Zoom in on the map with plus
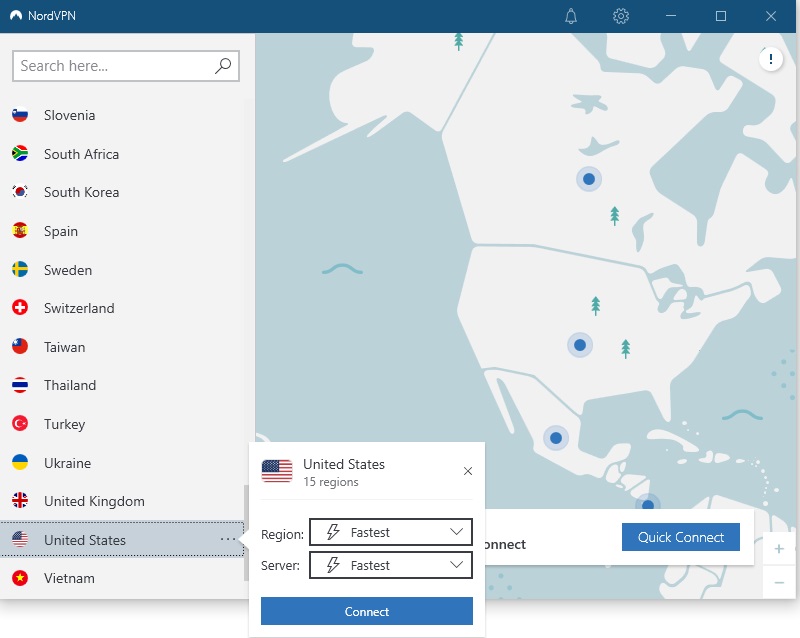The width and height of the screenshot is (800, 638). (x=779, y=549)
